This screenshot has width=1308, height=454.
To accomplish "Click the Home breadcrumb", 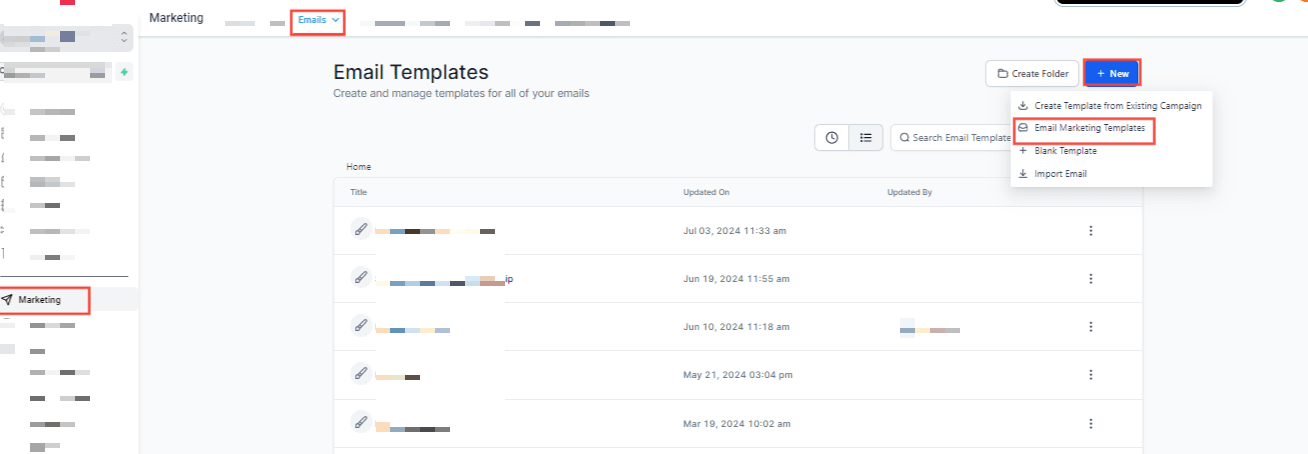I will (358, 167).
